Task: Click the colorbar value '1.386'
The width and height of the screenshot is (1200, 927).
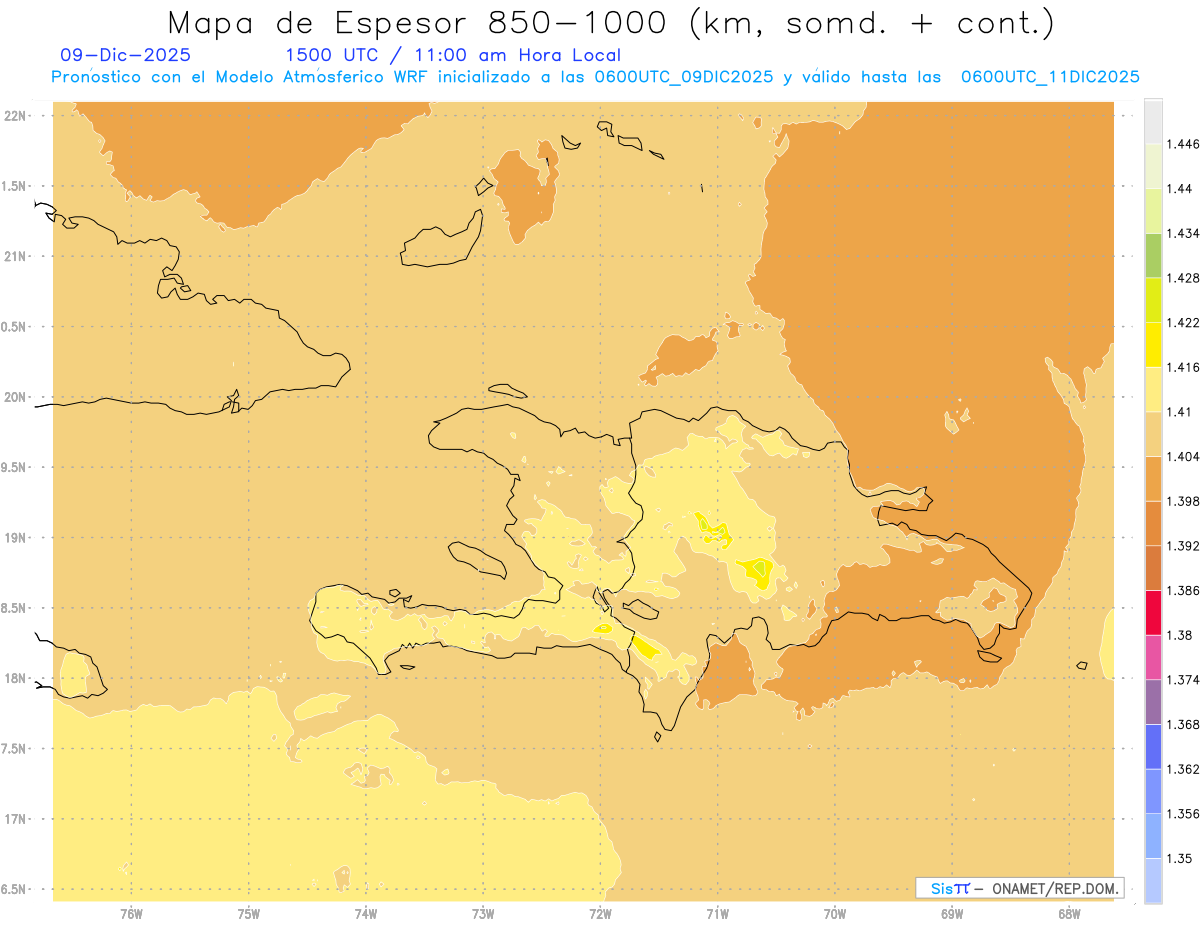Action: pyautogui.click(x=1183, y=591)
